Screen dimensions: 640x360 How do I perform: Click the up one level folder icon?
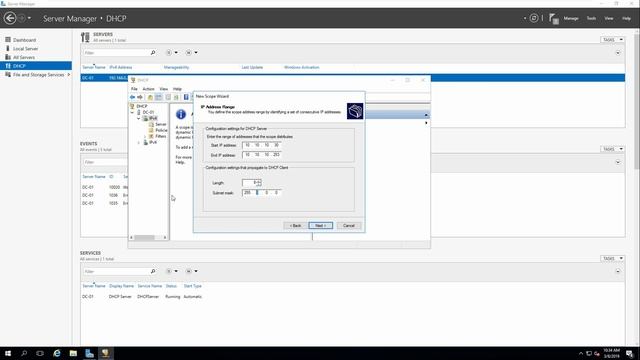tap(150, 97)
